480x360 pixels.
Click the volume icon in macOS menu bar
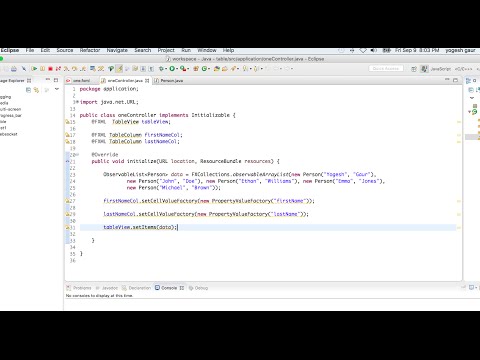coord(373,50)
